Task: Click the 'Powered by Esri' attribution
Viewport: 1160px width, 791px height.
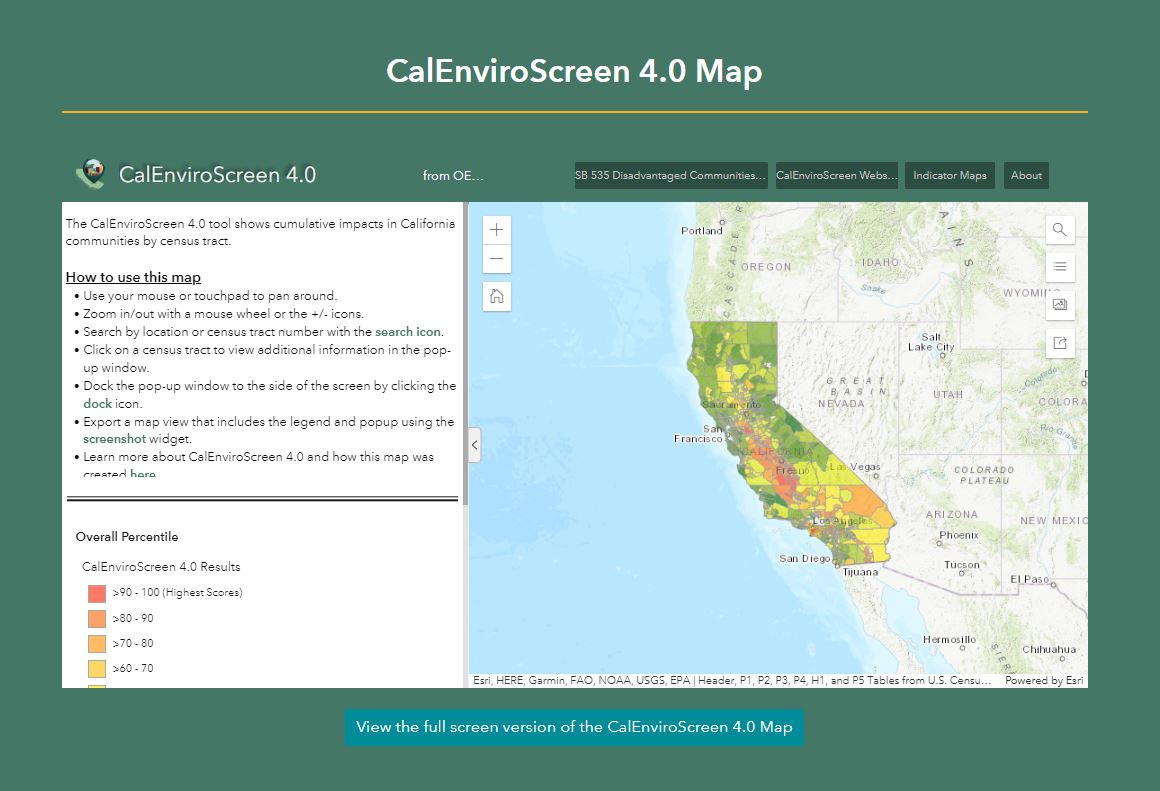Action: [x=1044, y=680]
